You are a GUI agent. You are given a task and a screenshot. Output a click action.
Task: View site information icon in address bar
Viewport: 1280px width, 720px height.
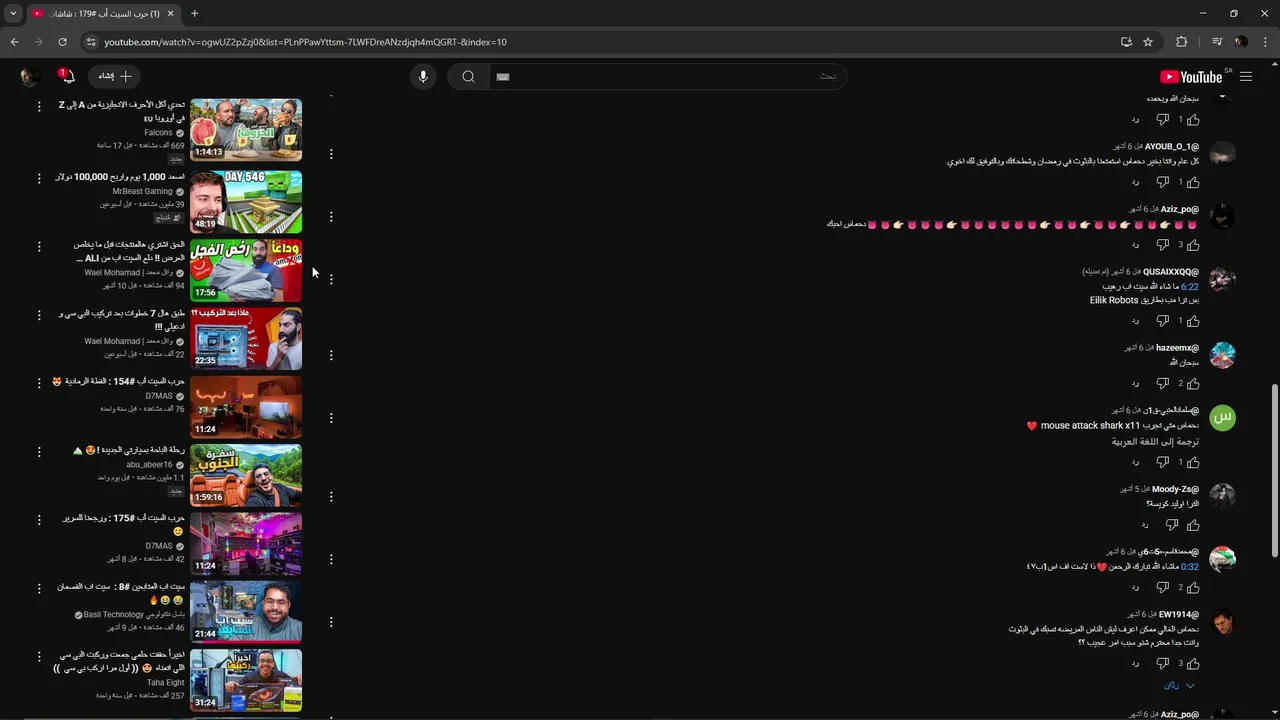[91, 42]
